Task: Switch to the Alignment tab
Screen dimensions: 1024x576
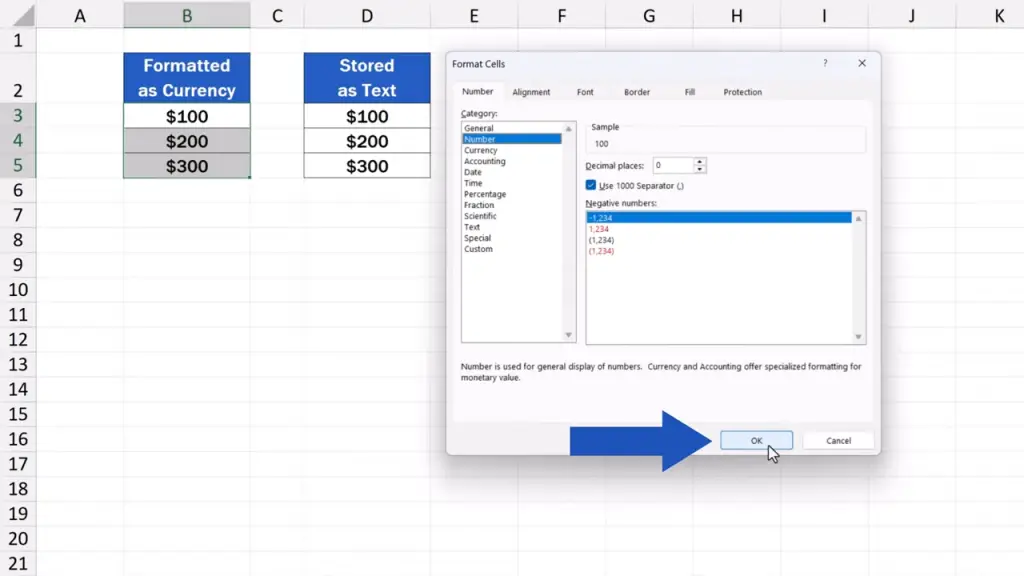Action: click(x=531, y=92)
